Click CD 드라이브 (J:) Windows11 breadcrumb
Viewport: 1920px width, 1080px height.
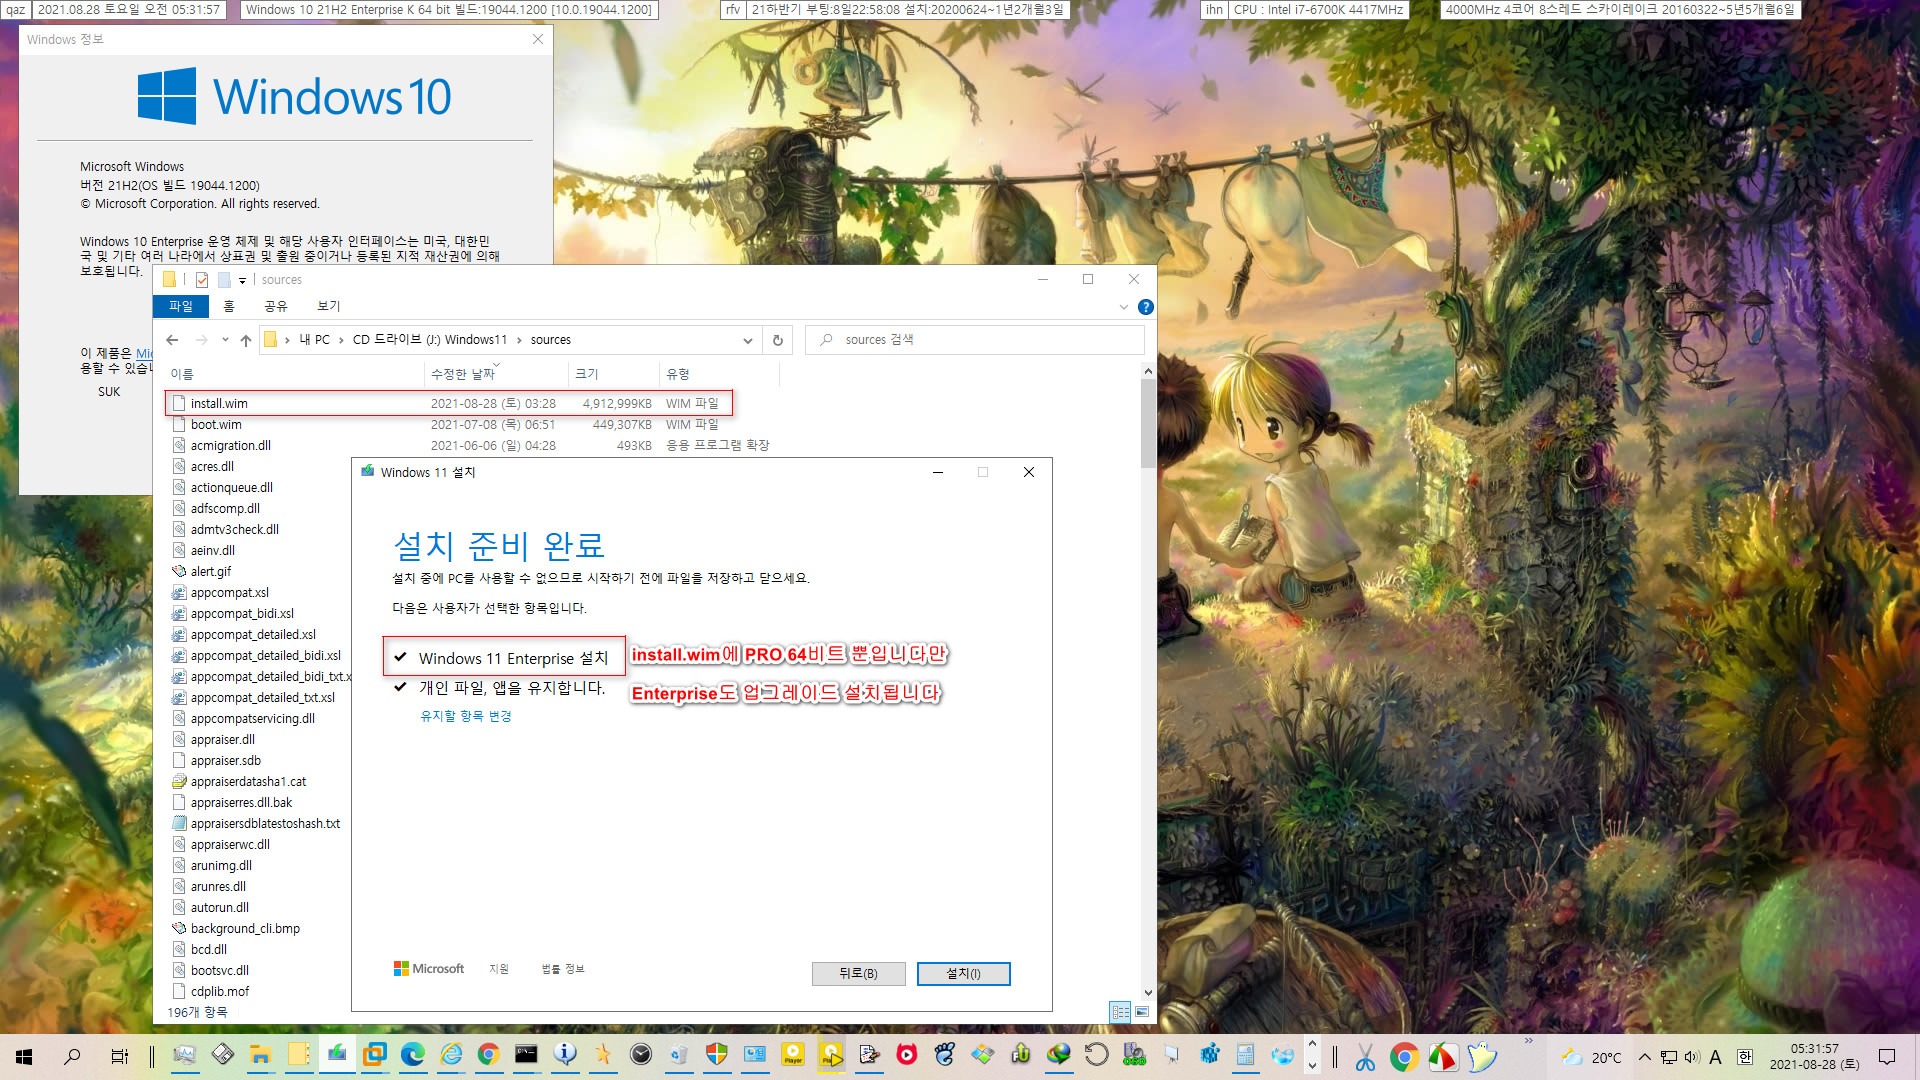(430, 340)
